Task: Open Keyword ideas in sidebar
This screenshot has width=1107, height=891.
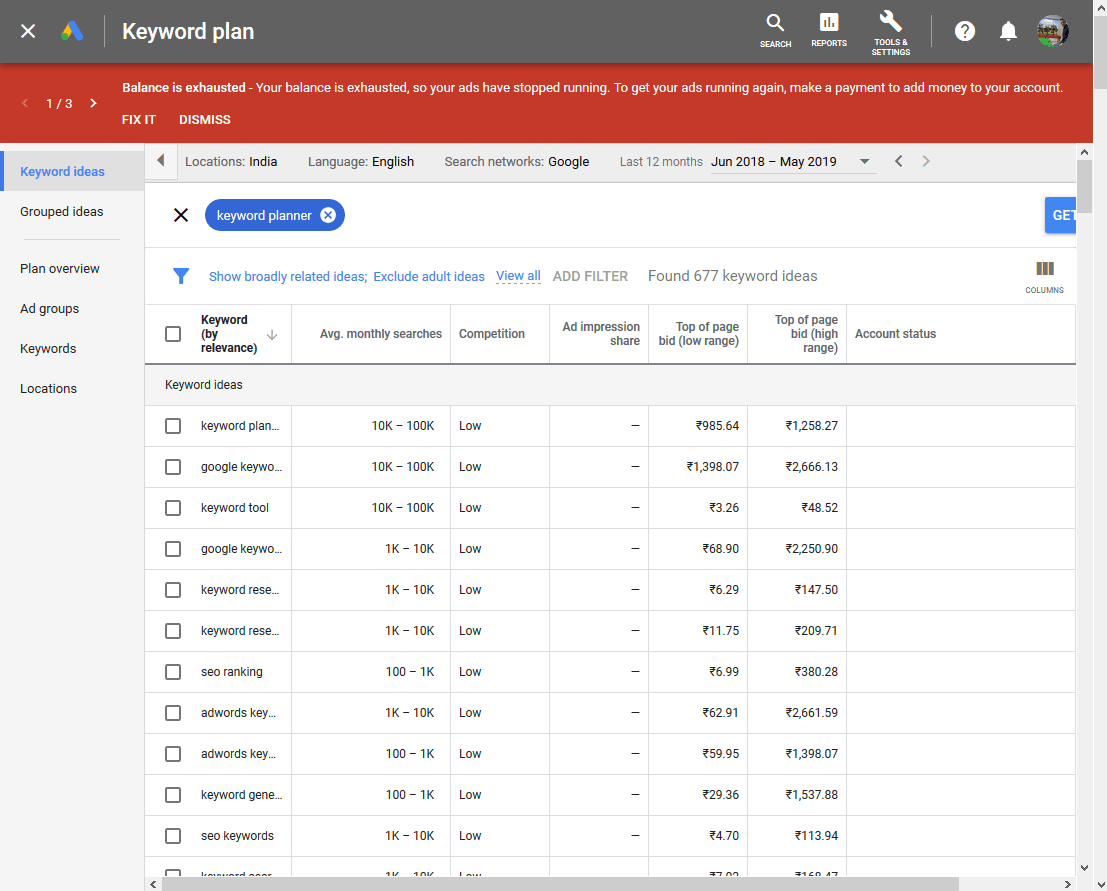Action: click(x=72, y=172)
